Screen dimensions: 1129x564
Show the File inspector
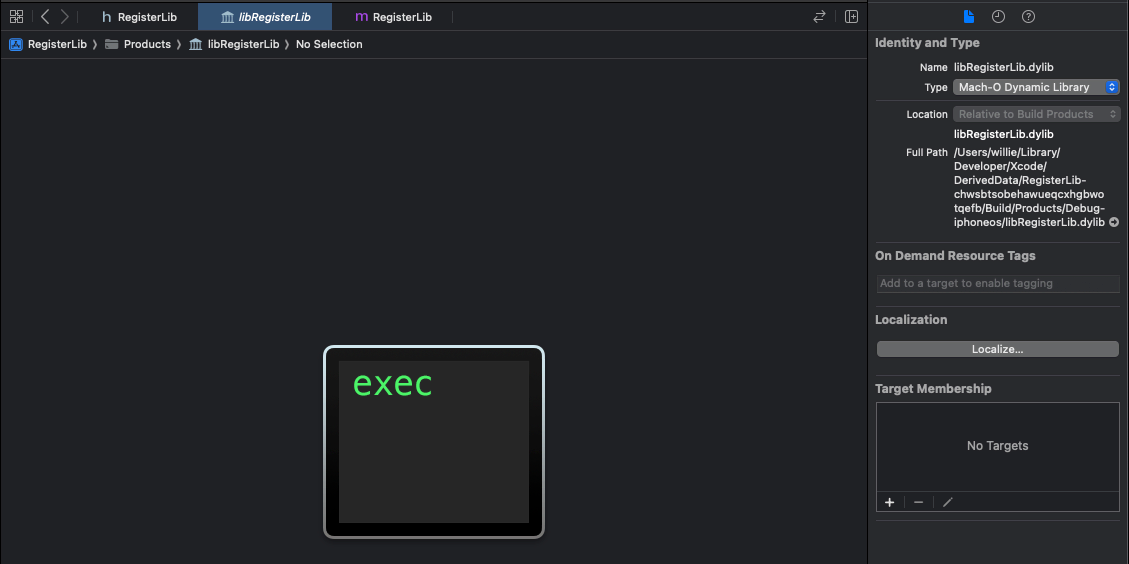[x=968, y=17]
